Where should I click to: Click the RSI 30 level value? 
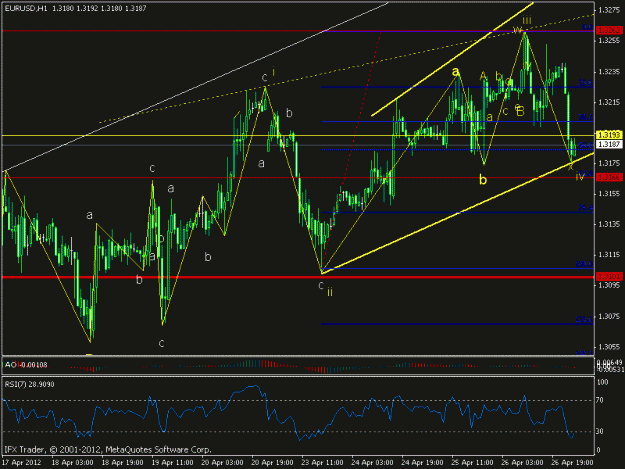click(x=599, y=431)
